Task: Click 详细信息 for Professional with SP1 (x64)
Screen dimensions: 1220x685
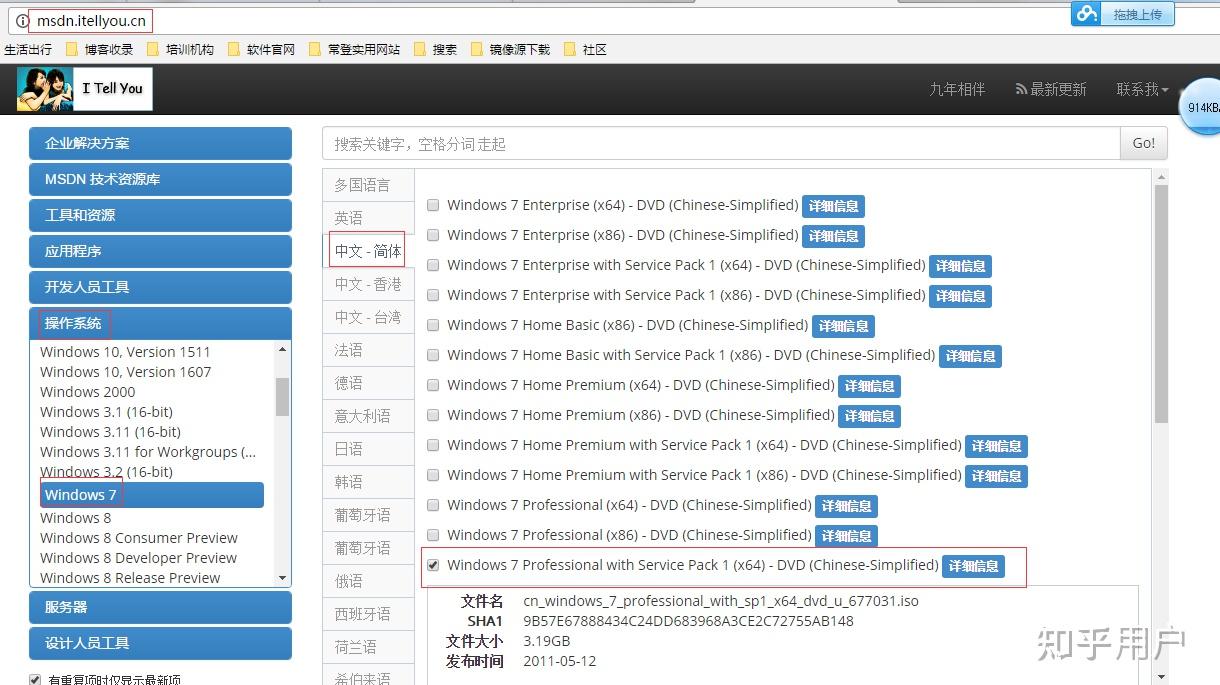Action: (x=973, y=566)
